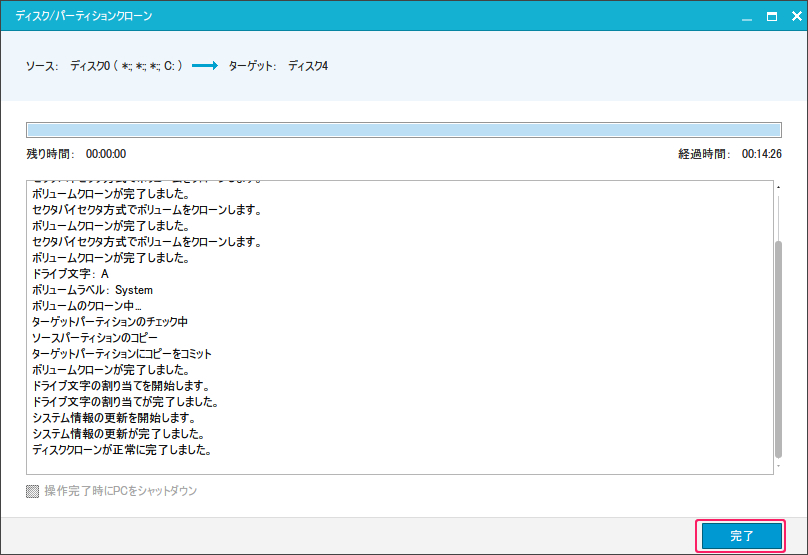Click the log scrollbar thumb

pos(778,349)
